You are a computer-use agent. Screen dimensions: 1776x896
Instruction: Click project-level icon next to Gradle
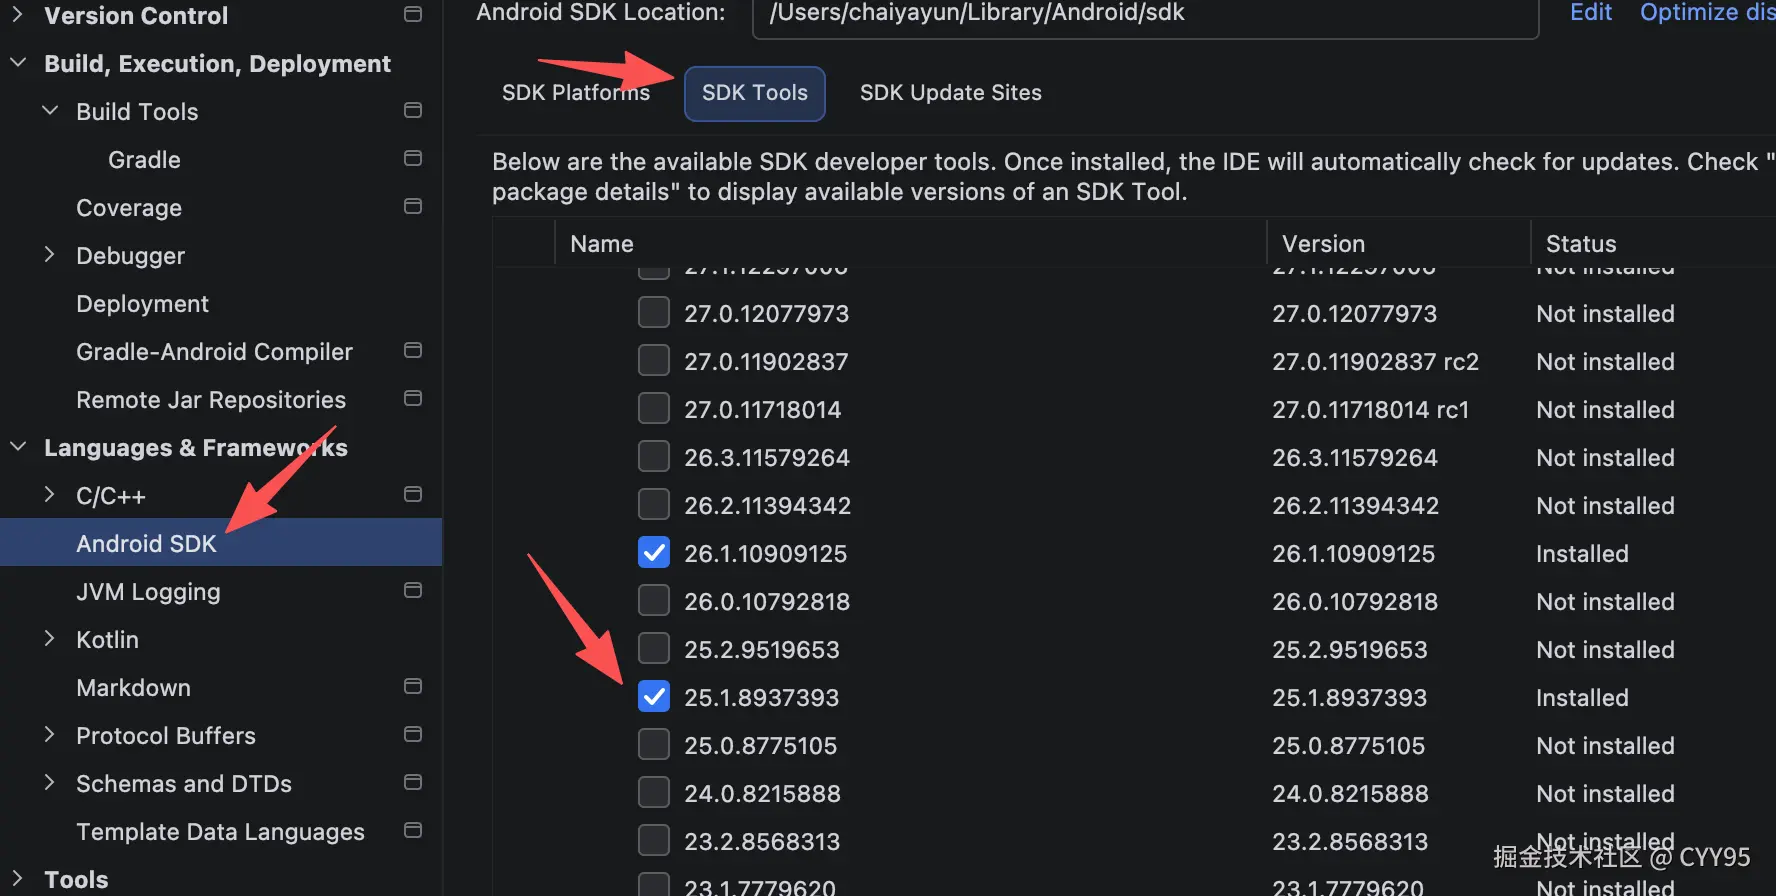pos(412,159)
